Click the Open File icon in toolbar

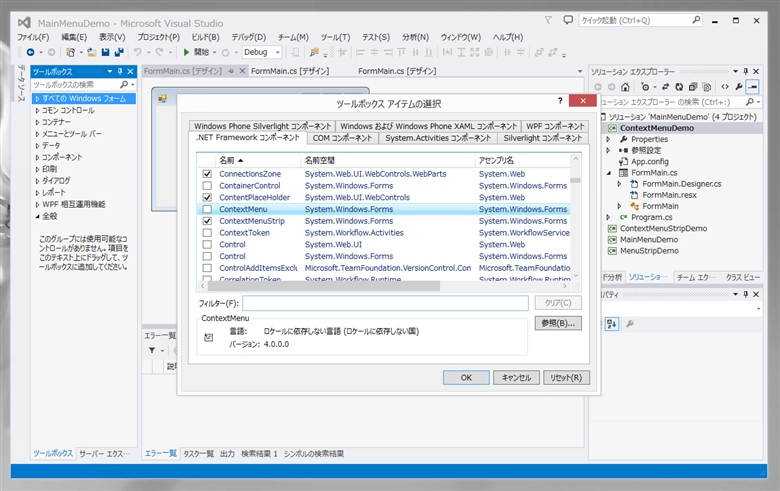[92, 52]
